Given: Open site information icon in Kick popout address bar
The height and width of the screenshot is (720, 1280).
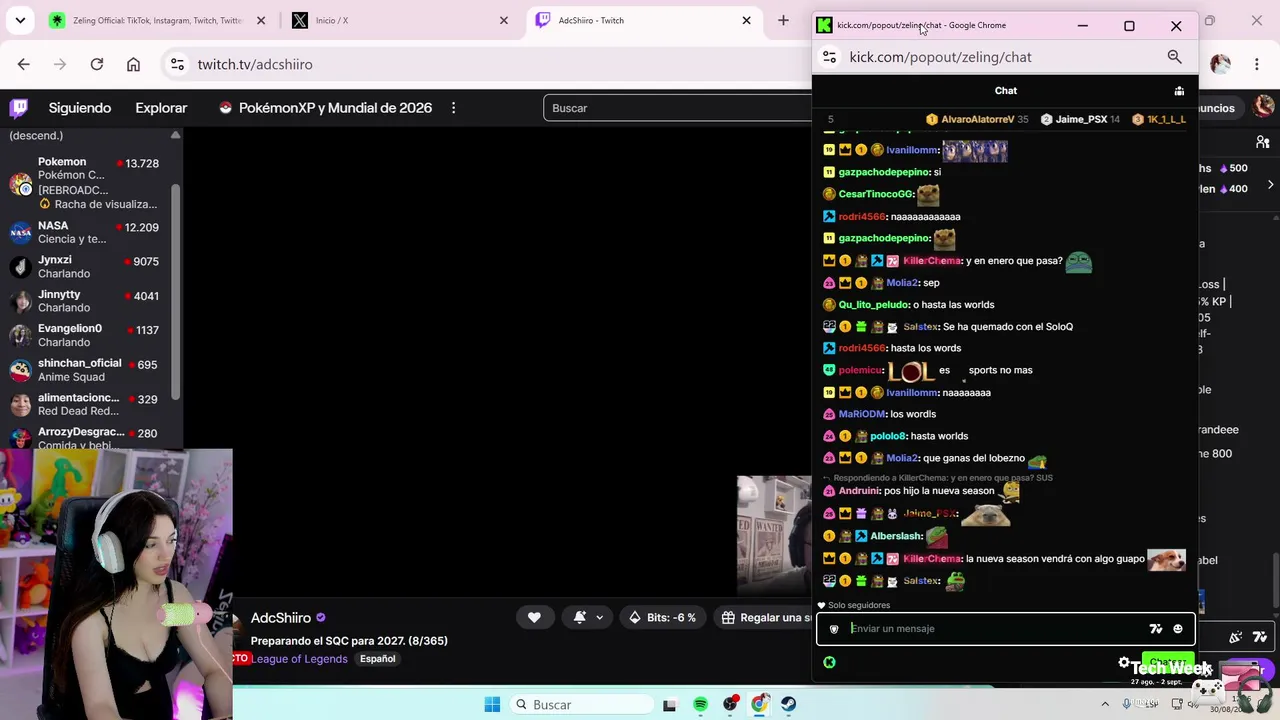Looking at the screenshot, I should (x=829, y=57).
